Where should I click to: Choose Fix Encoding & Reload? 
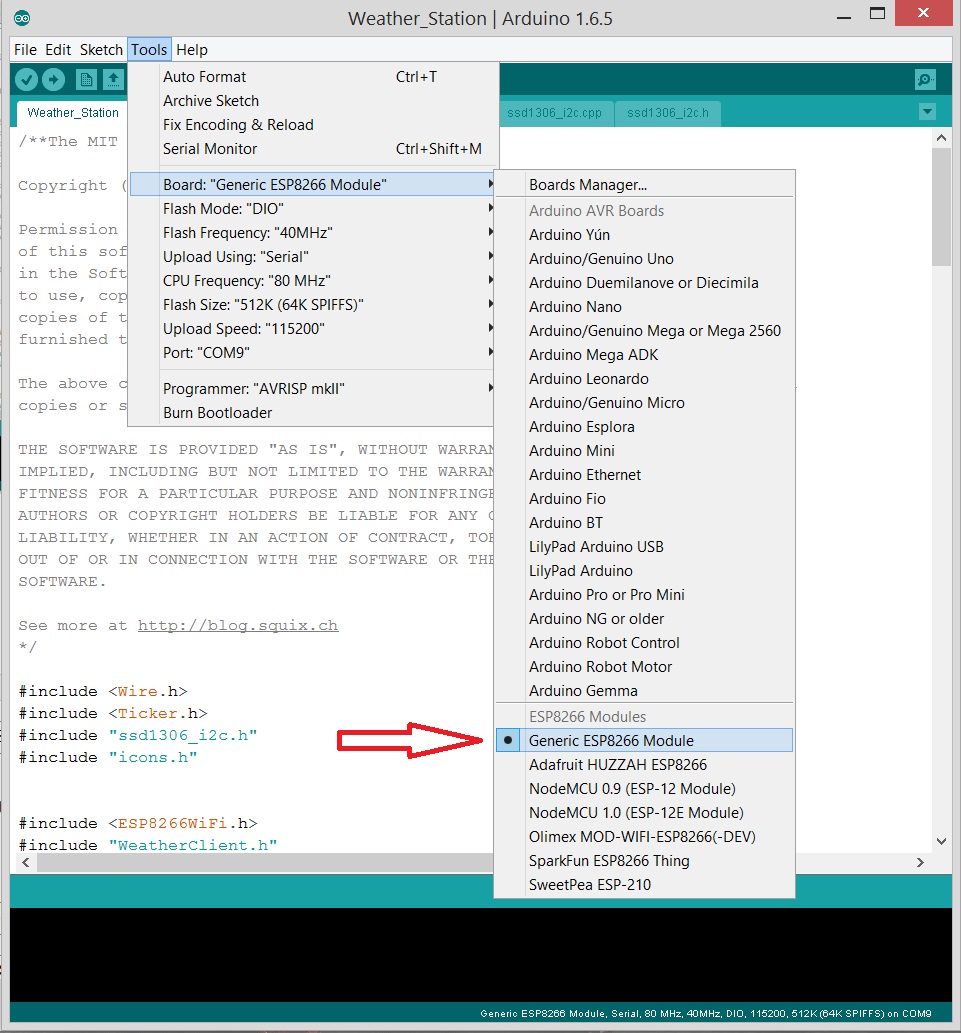[312, 125]
